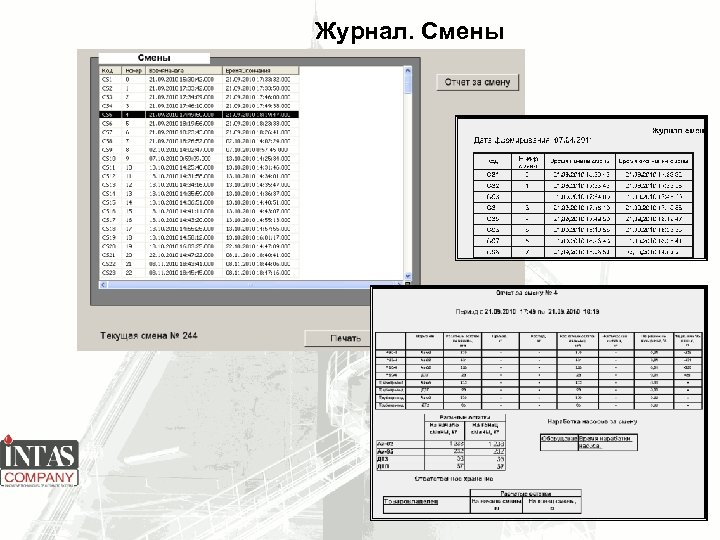
Task: Select the CS10 row in shifts list
Action: (199, 158)
